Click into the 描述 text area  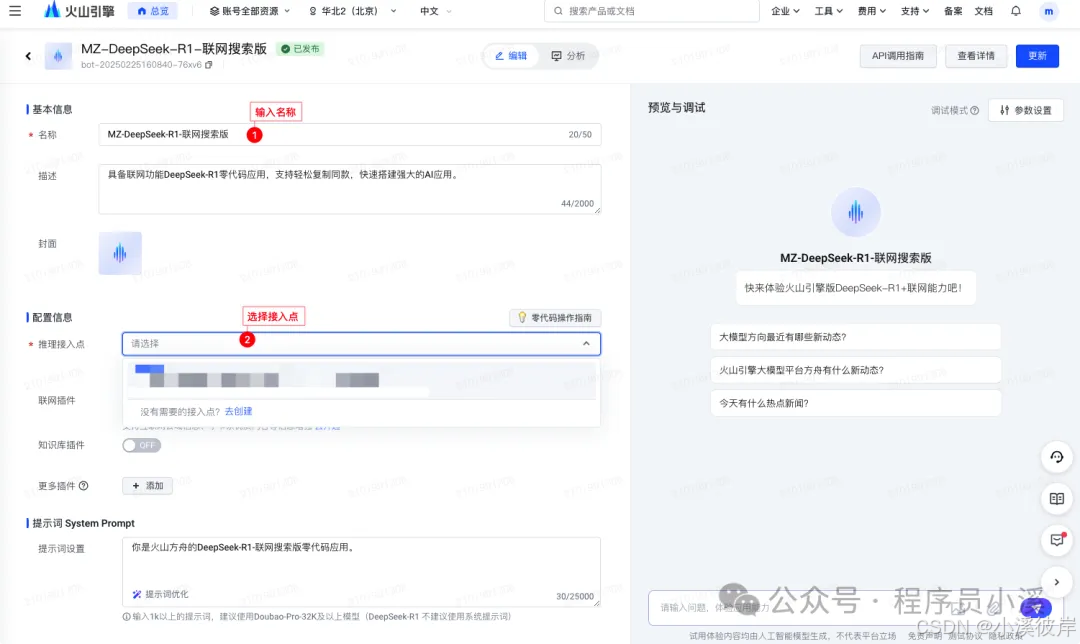coord(349,189)
